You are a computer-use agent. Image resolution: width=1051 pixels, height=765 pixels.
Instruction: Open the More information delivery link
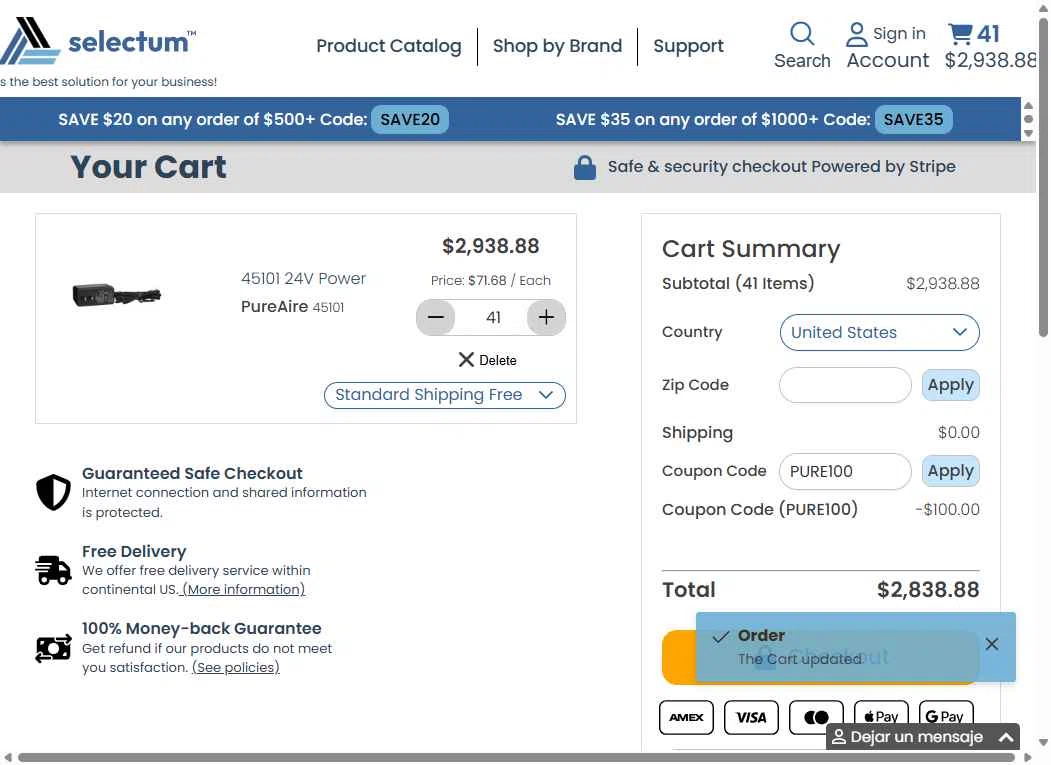pyautogui.click(x=243, y=589)
